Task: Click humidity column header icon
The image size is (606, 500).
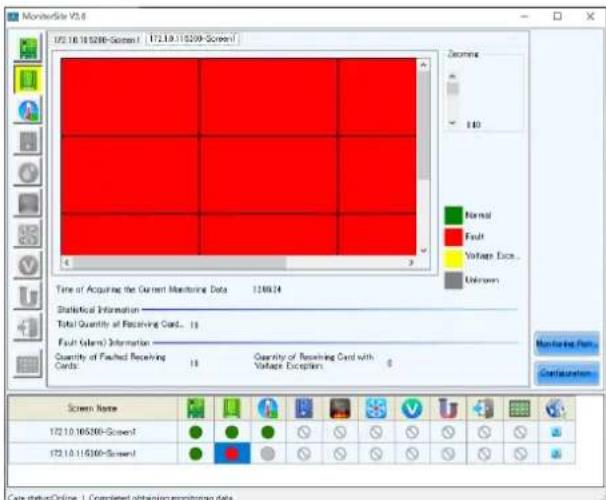Action: [x=304, y=408]
